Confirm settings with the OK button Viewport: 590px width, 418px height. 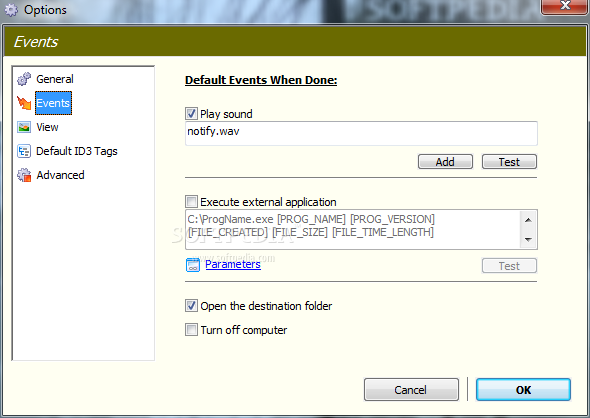point(523,389)
